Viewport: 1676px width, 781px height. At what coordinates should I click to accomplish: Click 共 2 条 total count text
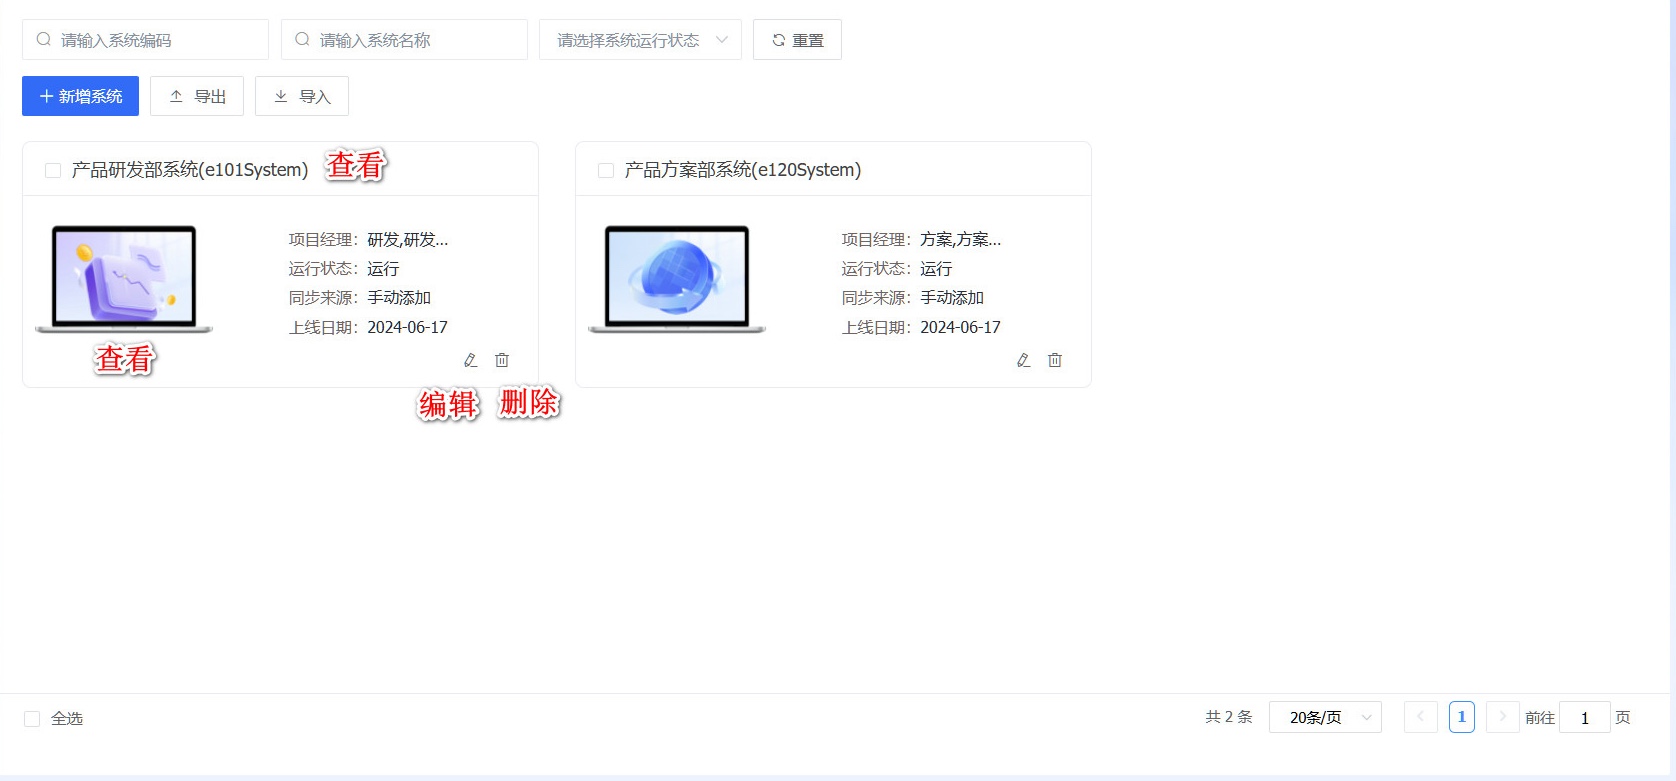coord(1229,717)
